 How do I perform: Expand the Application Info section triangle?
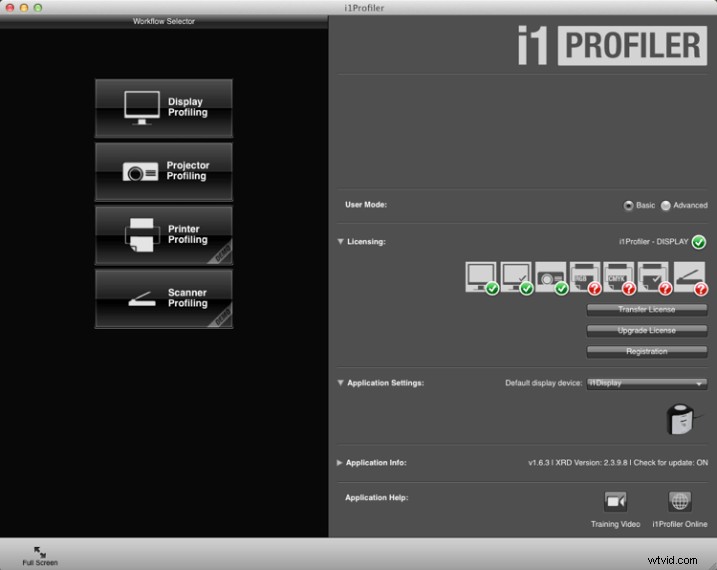coord(339,463)
